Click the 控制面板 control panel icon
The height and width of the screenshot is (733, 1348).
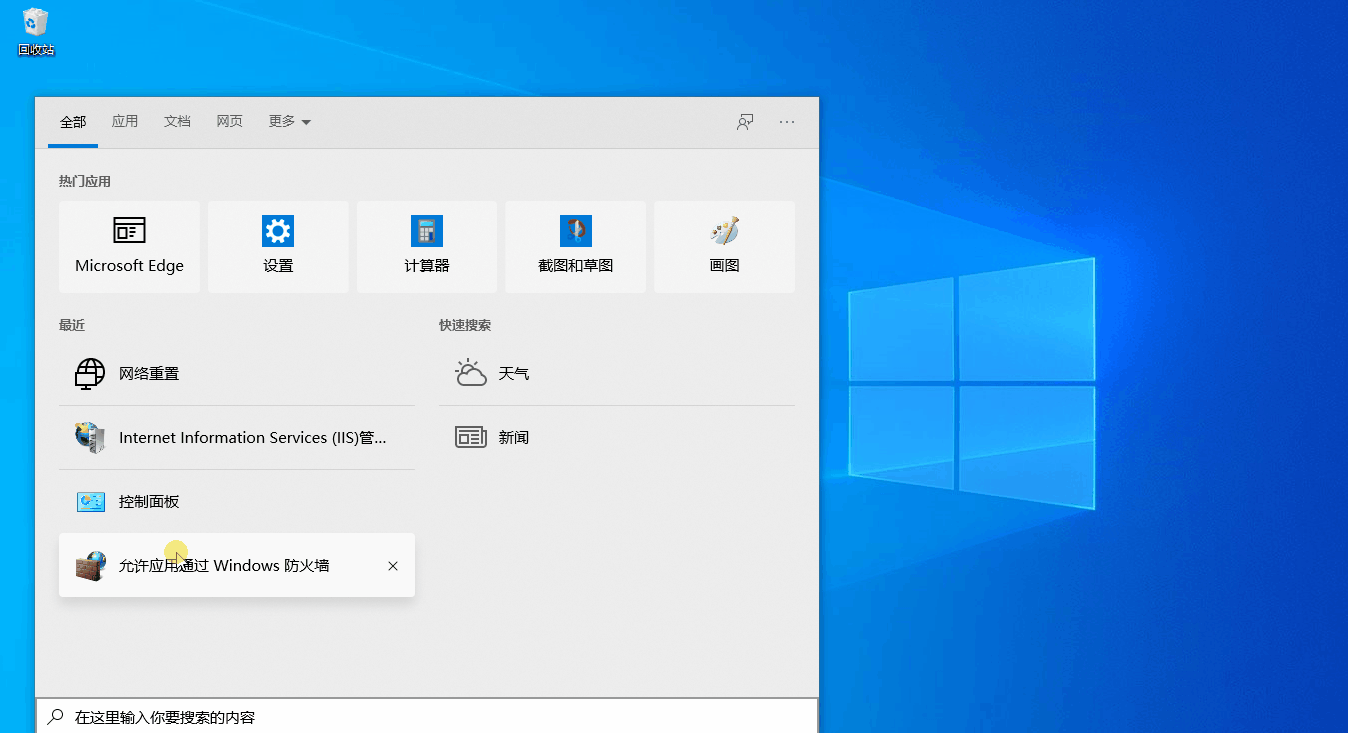90,502
